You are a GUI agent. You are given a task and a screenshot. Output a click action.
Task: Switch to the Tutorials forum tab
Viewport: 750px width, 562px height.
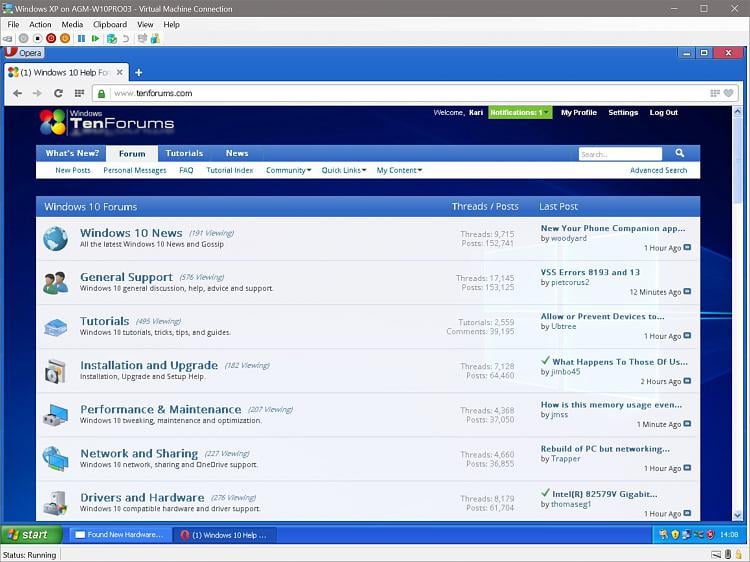[x=184, y=153]
